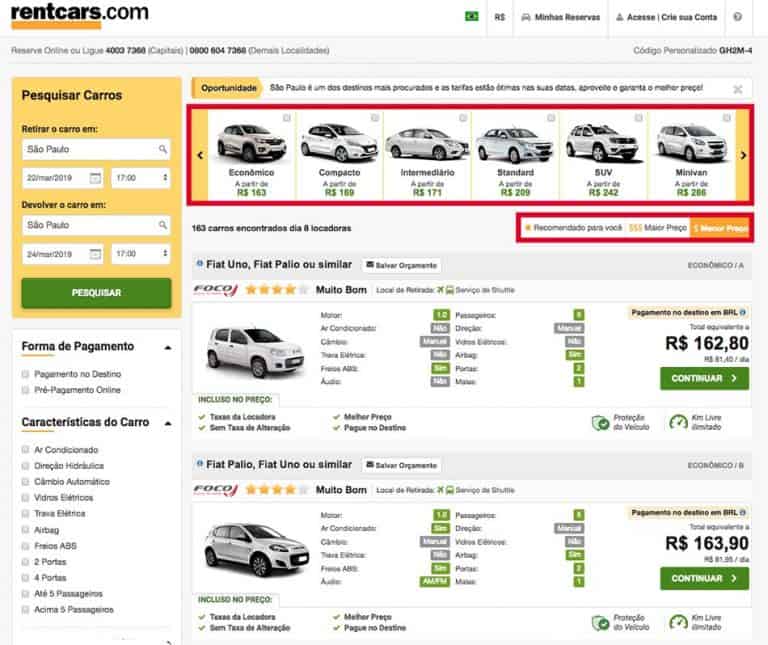The height and width of the screenshot is (645, 768).
Task: Check the 4 Portas filter
Action: pos(25,578)
